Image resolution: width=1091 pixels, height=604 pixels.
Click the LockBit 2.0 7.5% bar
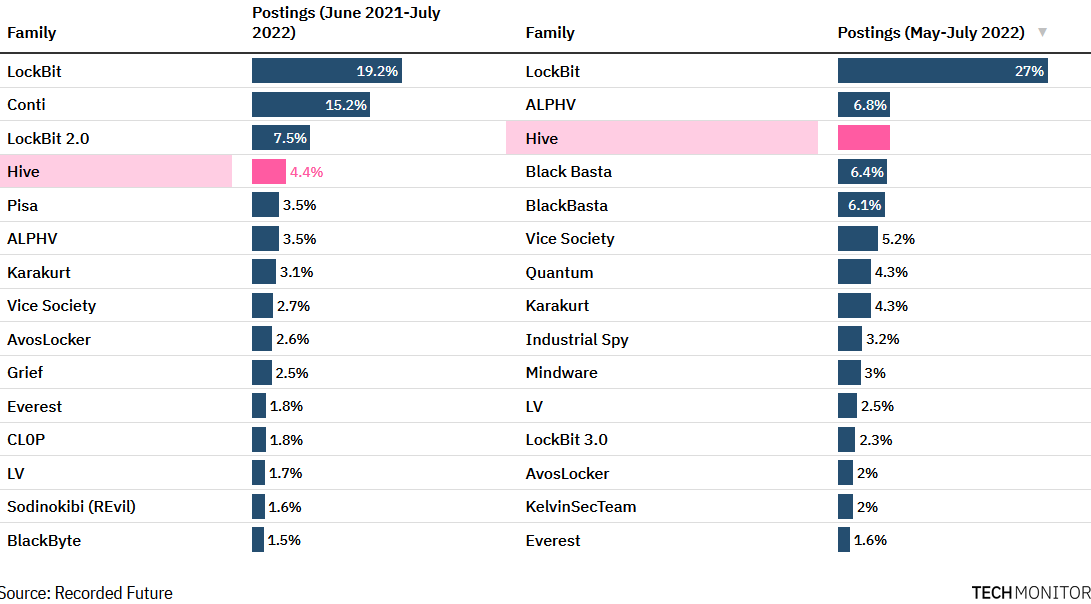280,138
